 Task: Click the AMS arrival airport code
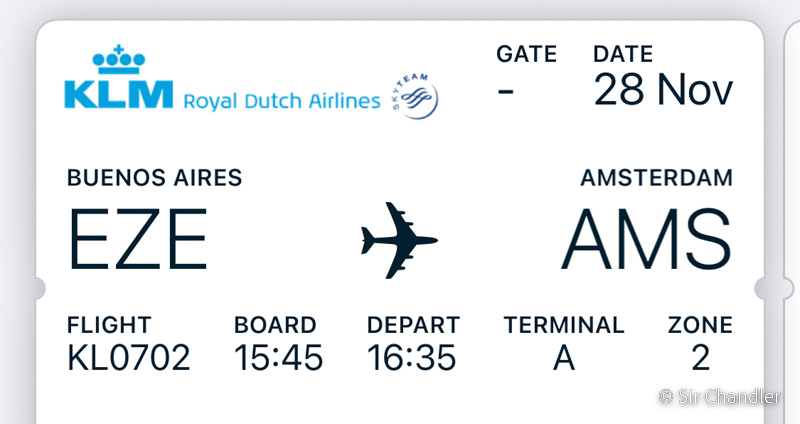(646, 239)
